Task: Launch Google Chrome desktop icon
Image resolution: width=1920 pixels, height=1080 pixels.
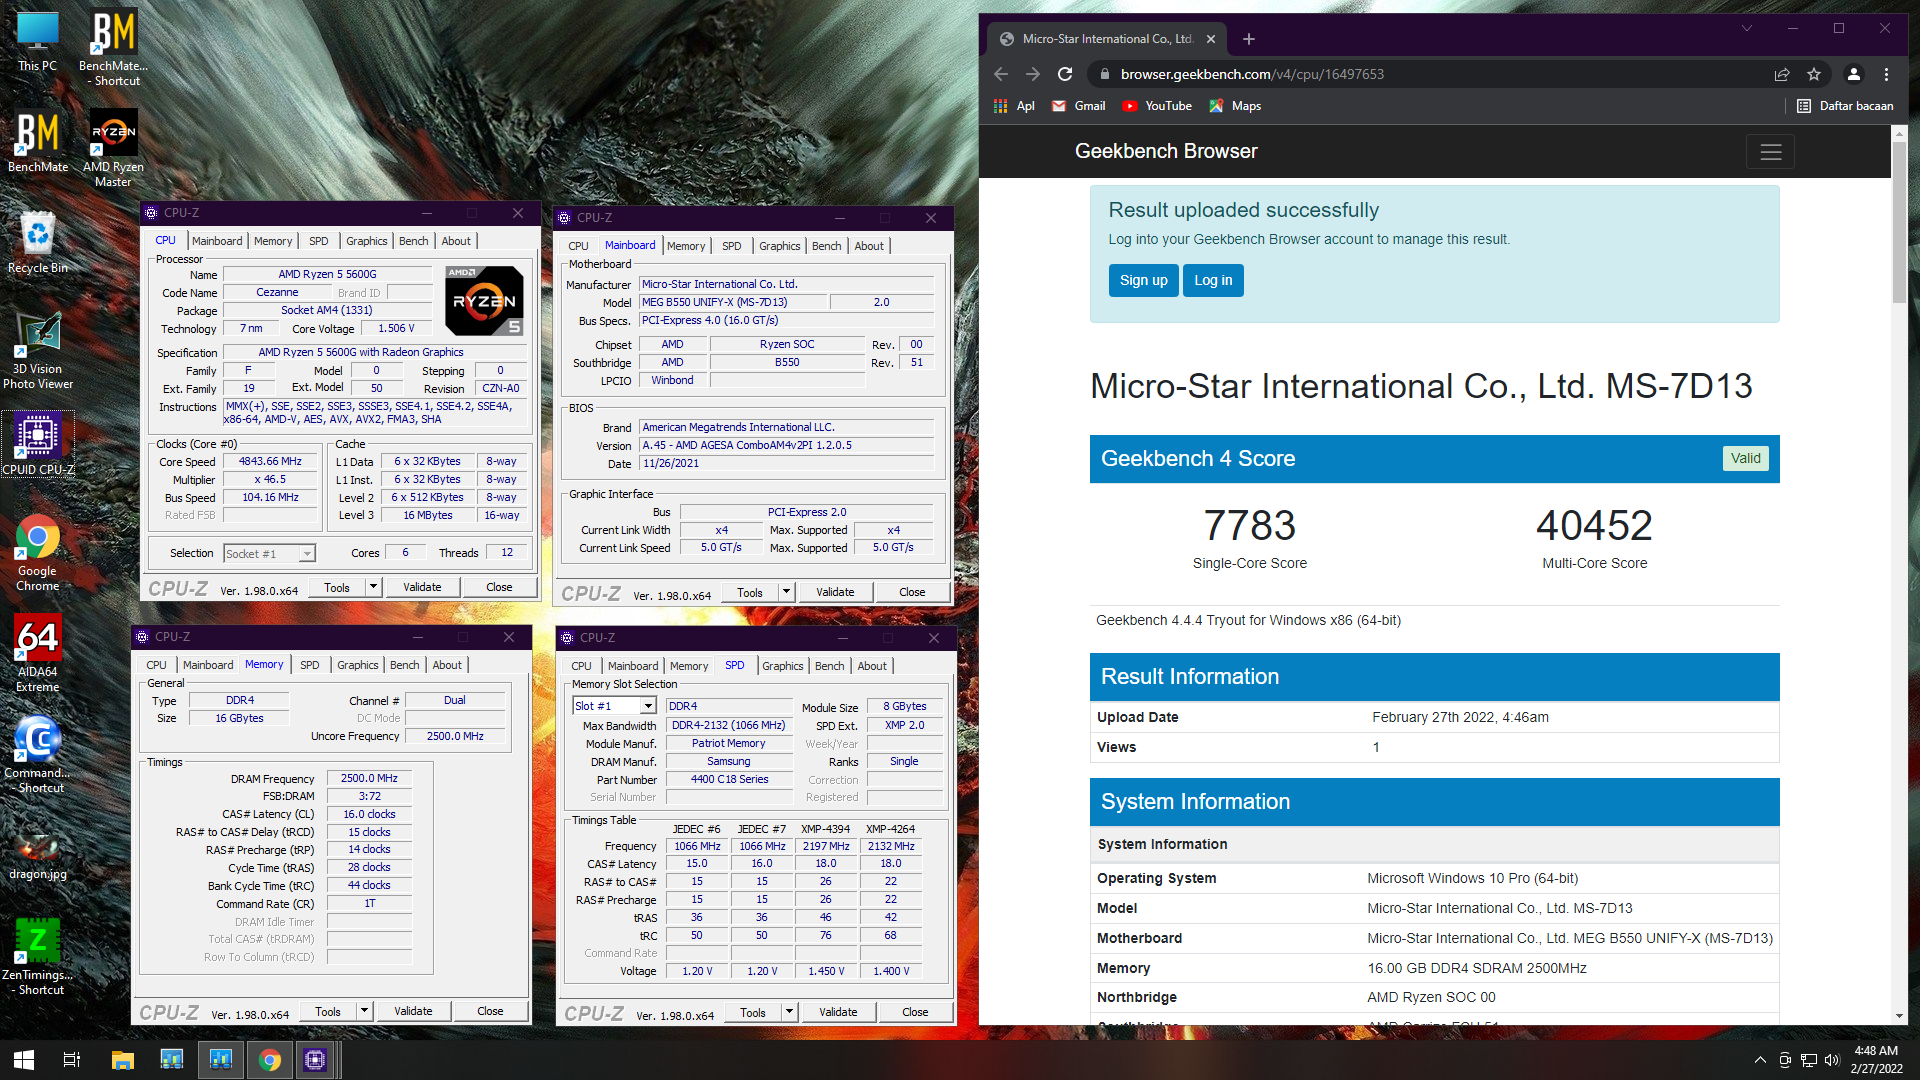Action: point(38,553)
